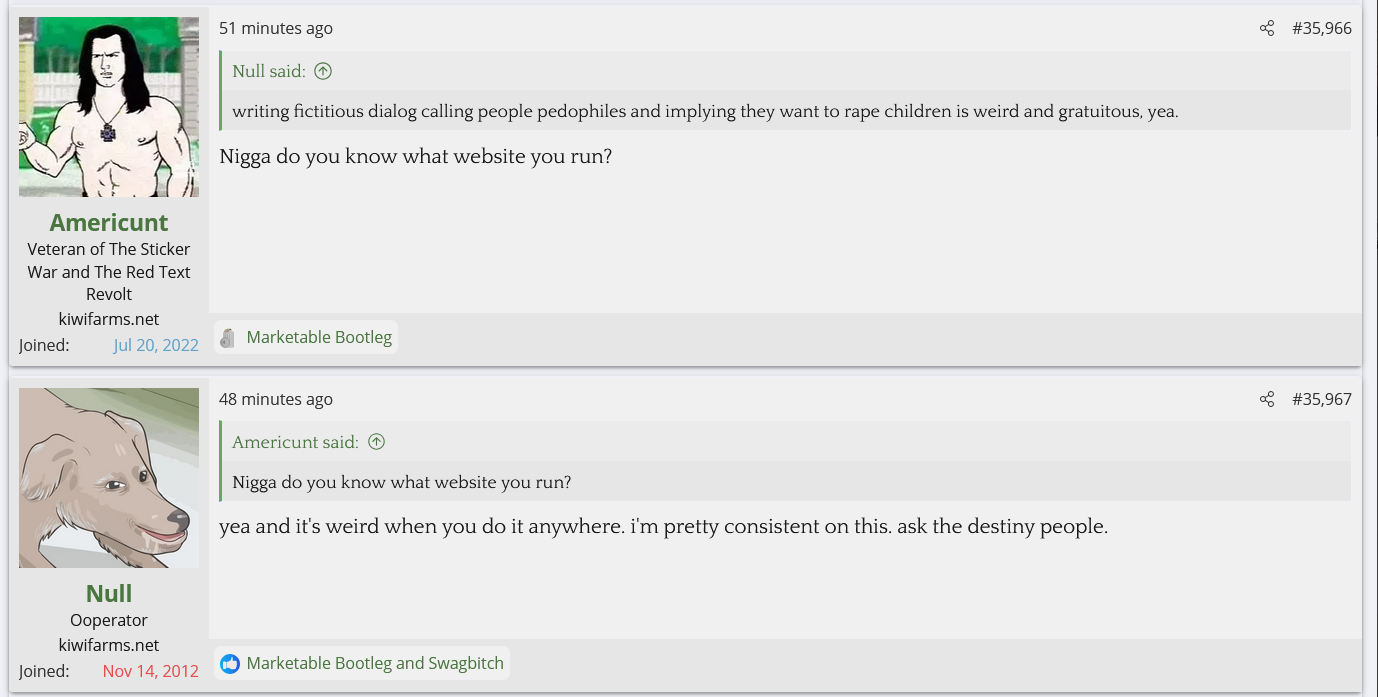Screen dimensions: 1378x697
Task: View the "Marketable Bootleg" reaction list on post #35,966
Action: coord(319,337)
